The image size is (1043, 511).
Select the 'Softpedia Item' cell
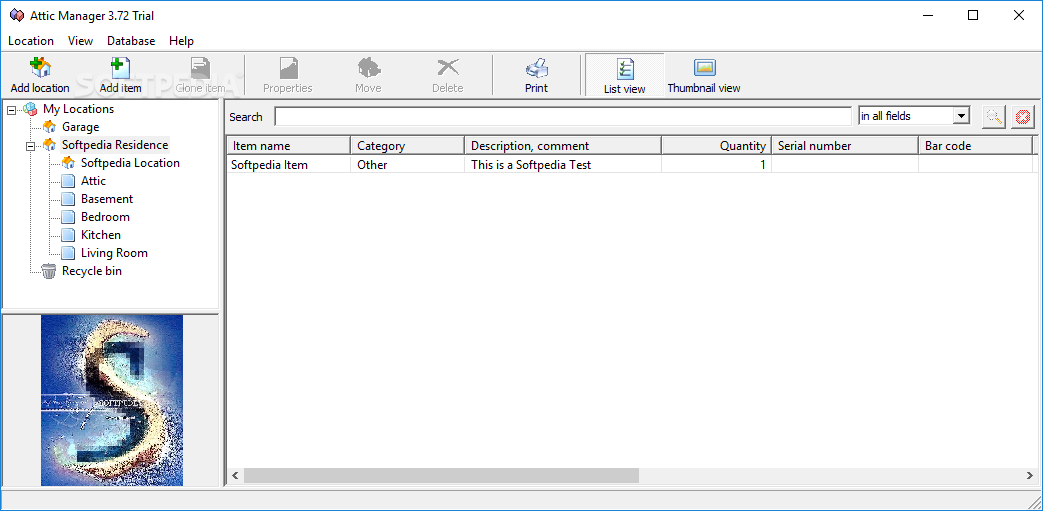tap(289, 164)
